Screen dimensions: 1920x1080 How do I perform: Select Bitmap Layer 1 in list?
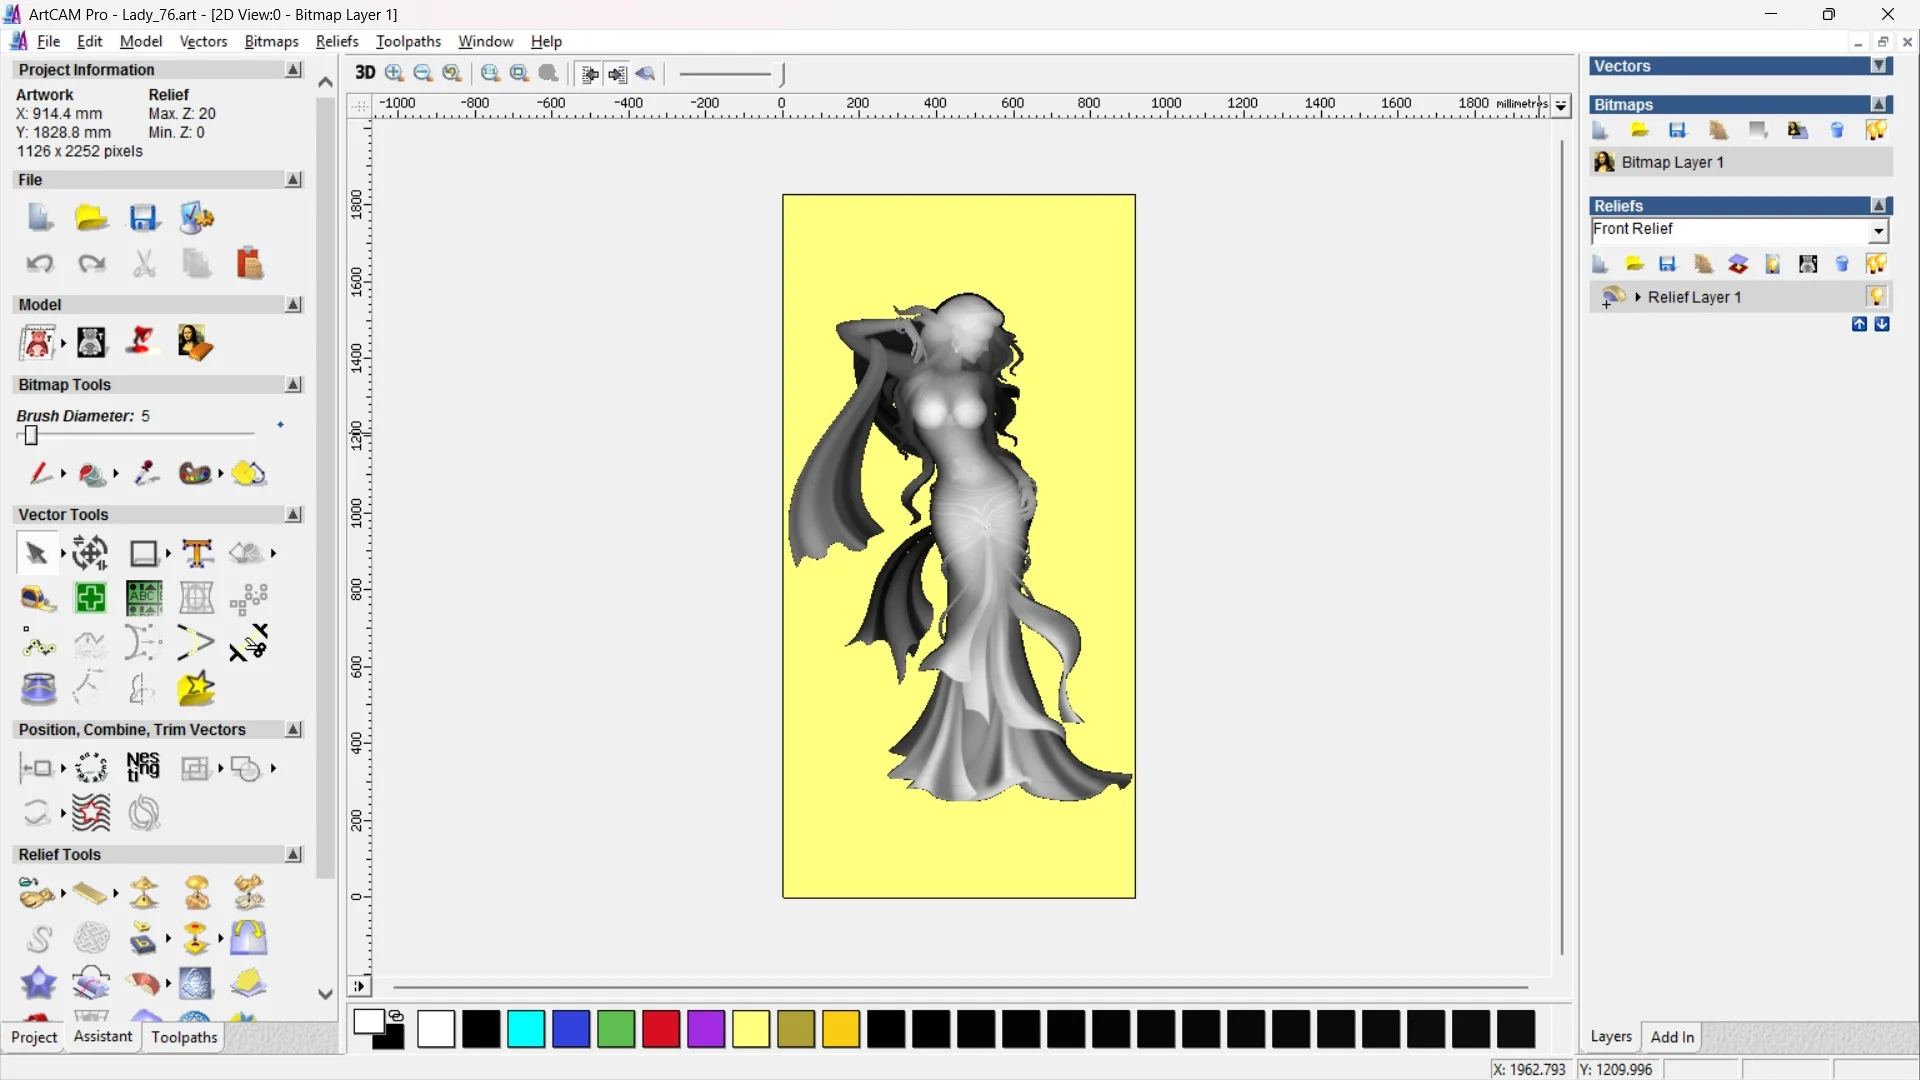point(1672,162)
